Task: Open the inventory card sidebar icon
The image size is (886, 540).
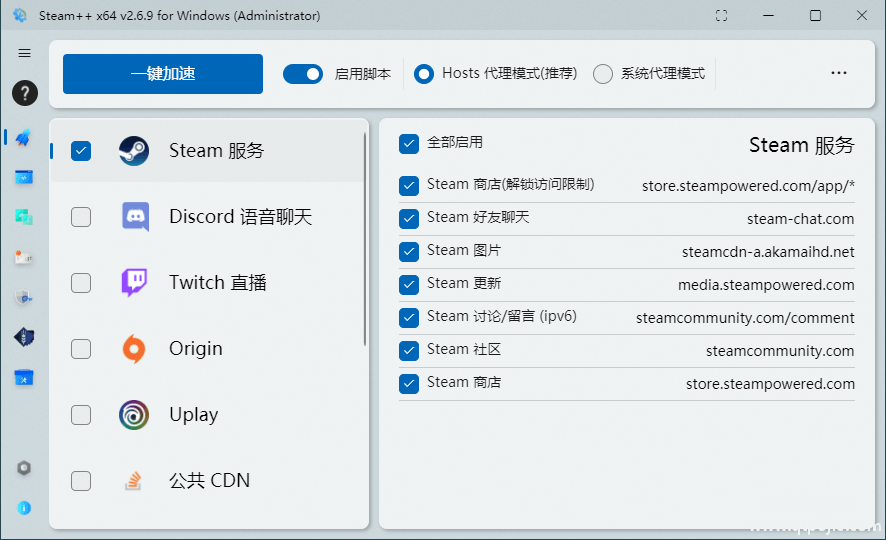Action: [24, 258]
